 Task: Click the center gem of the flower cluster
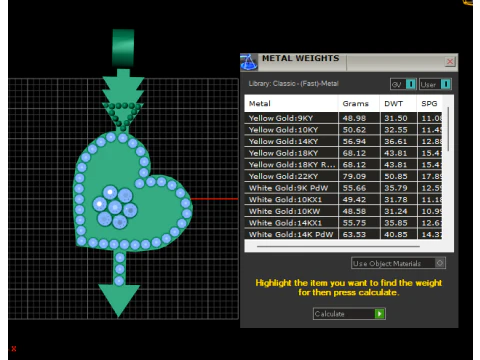115,207
